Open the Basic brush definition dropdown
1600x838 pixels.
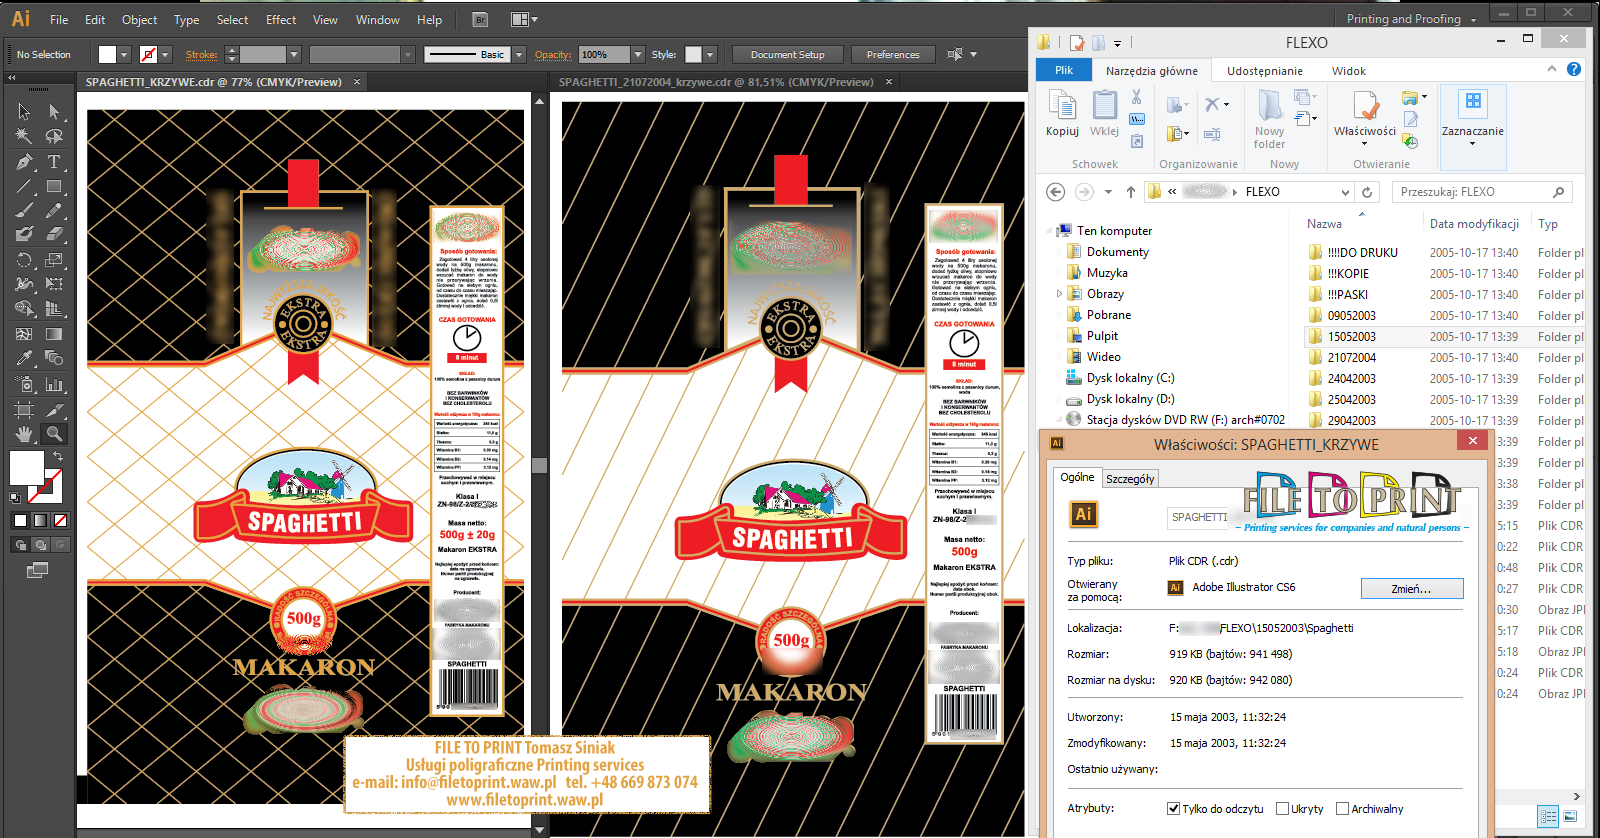(519, 55)
